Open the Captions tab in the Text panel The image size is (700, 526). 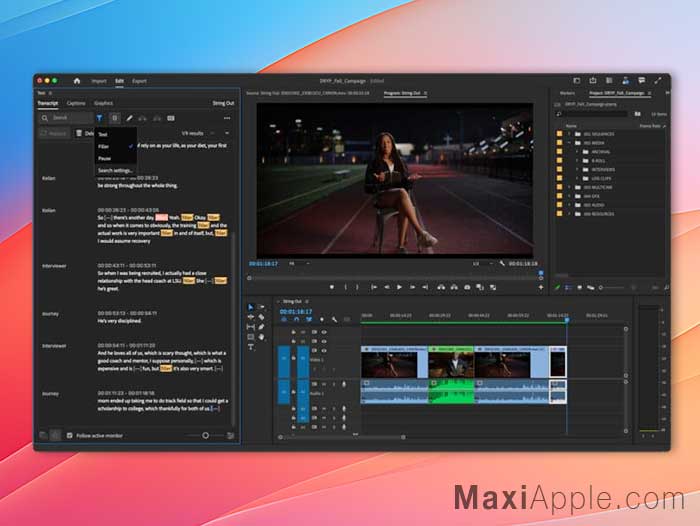click(76, 103)
